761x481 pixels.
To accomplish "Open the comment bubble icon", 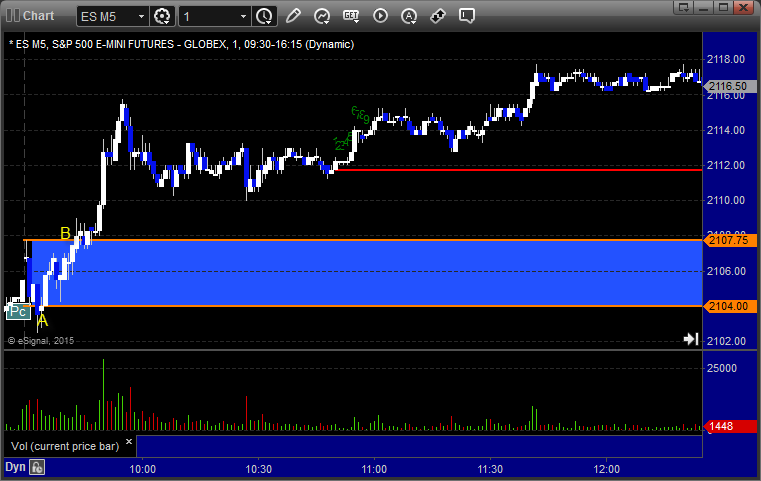I will (466, 16).
